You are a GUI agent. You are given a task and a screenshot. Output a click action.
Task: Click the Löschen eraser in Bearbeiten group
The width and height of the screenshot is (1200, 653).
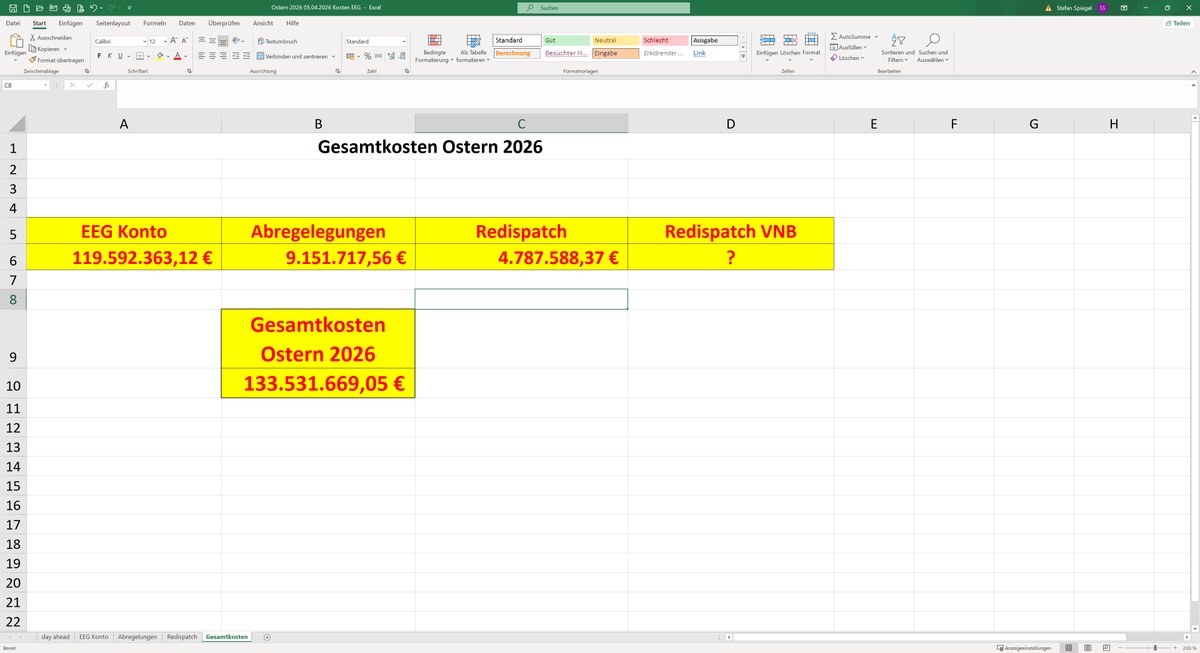(x=847, y=57)
